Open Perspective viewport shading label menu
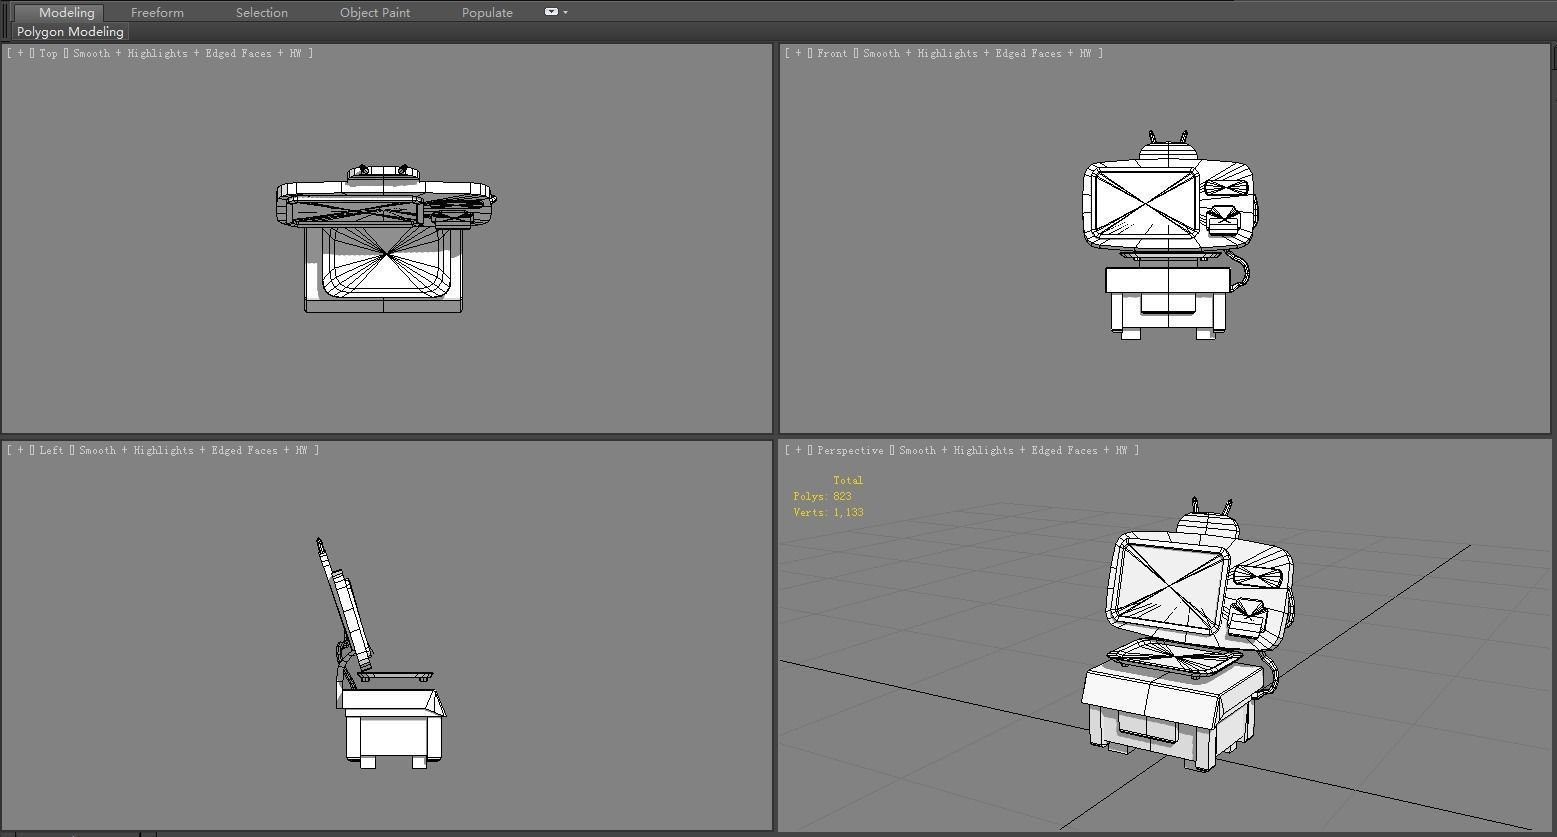 click(x=1013, y=450)
